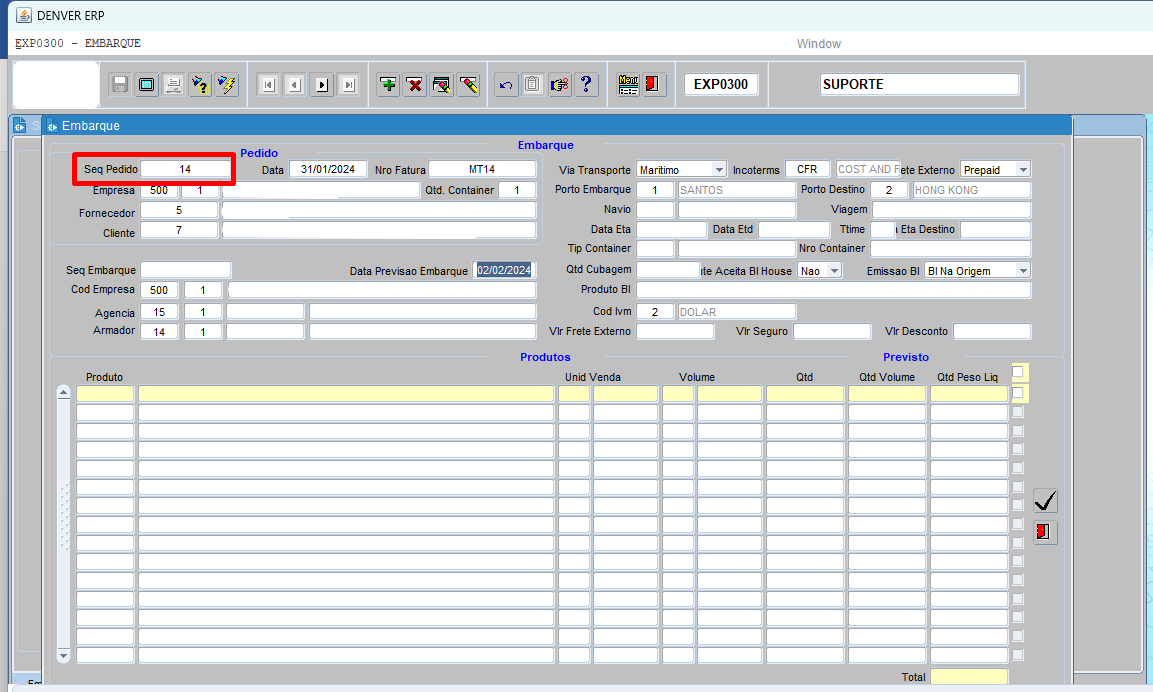The image size is (1153, 692).
Task: Jump to the last record
Action: (349, 85)
